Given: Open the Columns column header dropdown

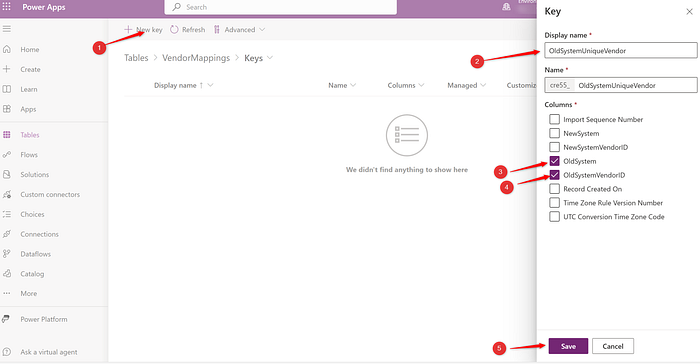Looking at the screenshot, I should (421, 85).
